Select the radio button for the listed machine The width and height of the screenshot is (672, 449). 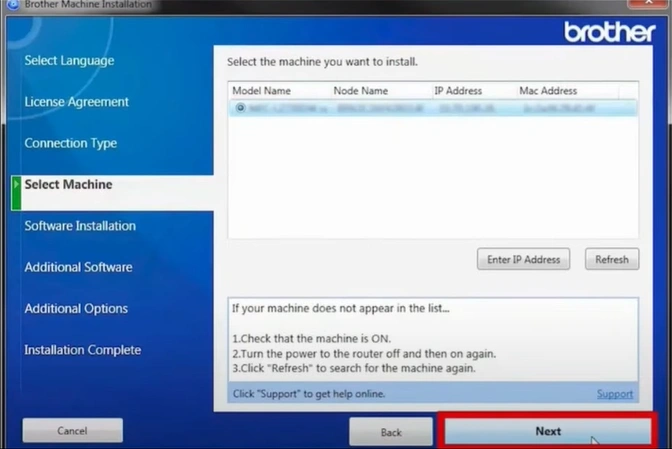pos(240,107)
